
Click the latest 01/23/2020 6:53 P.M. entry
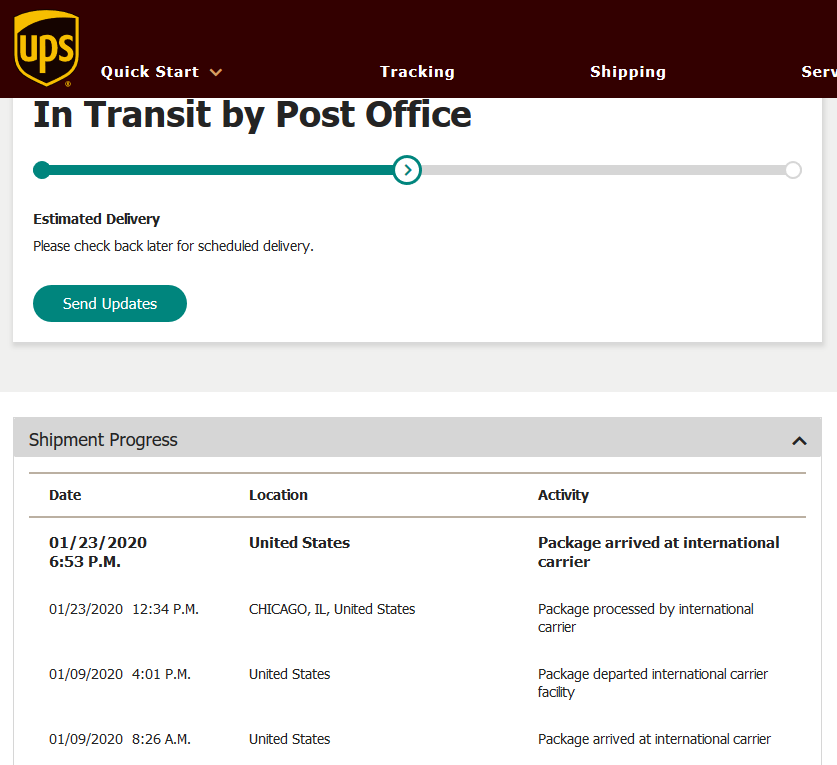[98, 552]
